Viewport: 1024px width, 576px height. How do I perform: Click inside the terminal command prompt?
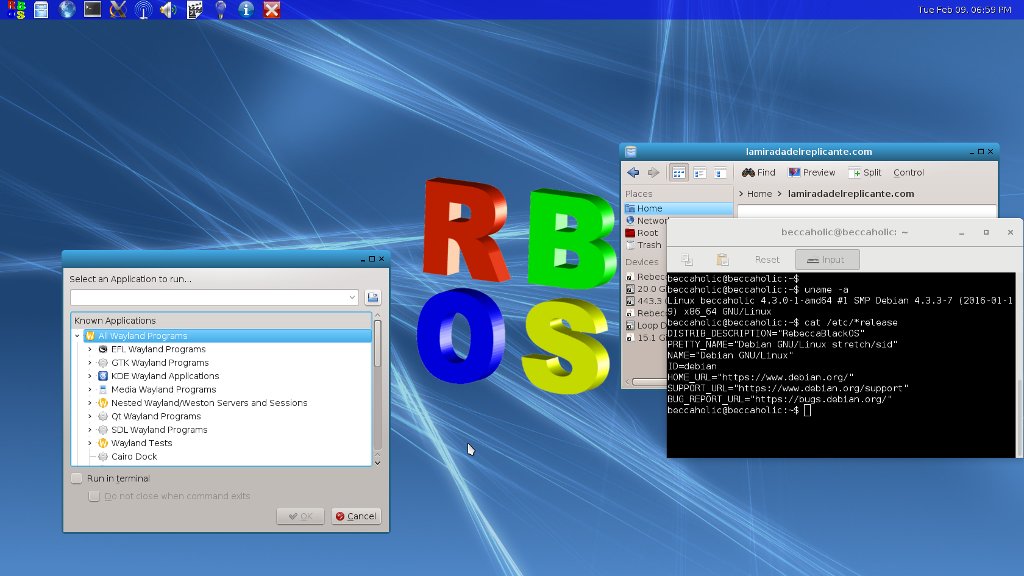(808, 410)
